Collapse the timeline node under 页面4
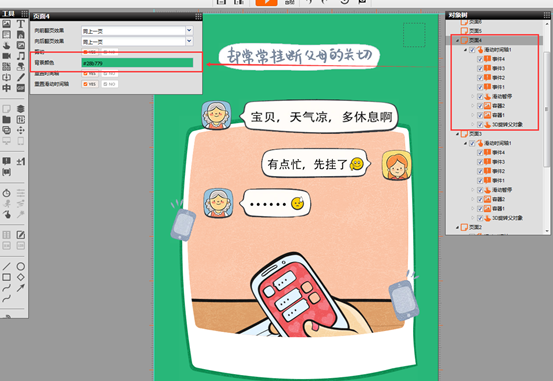Screen dimensions: 553x381 [x=466, y=50]
